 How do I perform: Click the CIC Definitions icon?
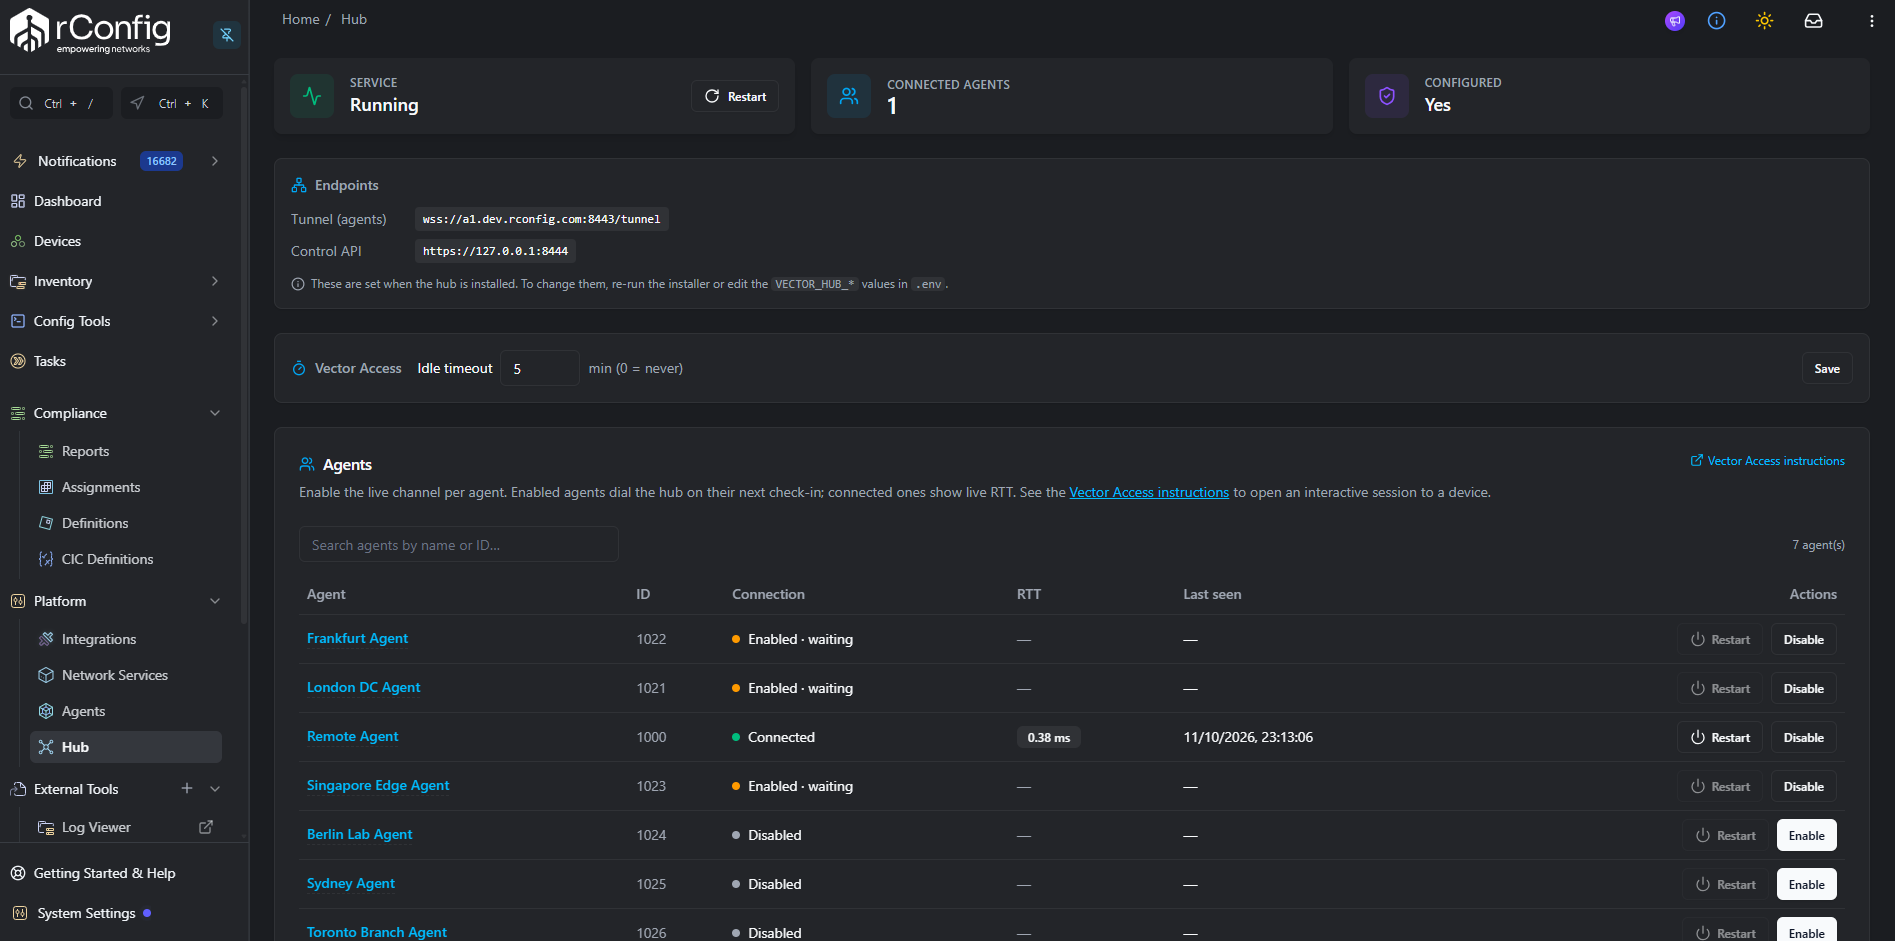(46, 559)
